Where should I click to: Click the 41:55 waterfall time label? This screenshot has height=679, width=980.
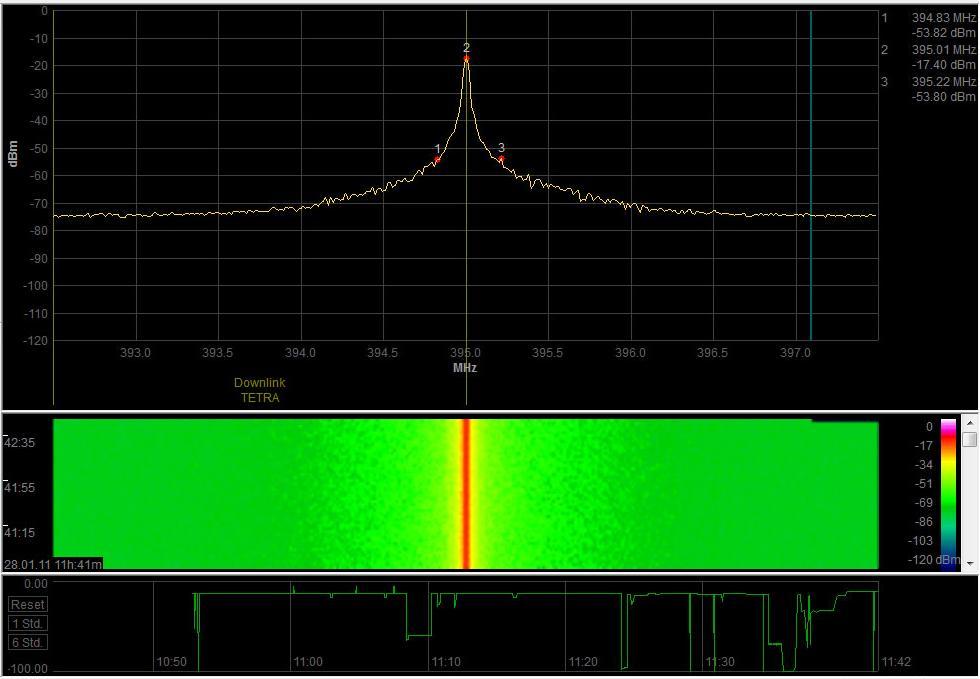[20, 488]
